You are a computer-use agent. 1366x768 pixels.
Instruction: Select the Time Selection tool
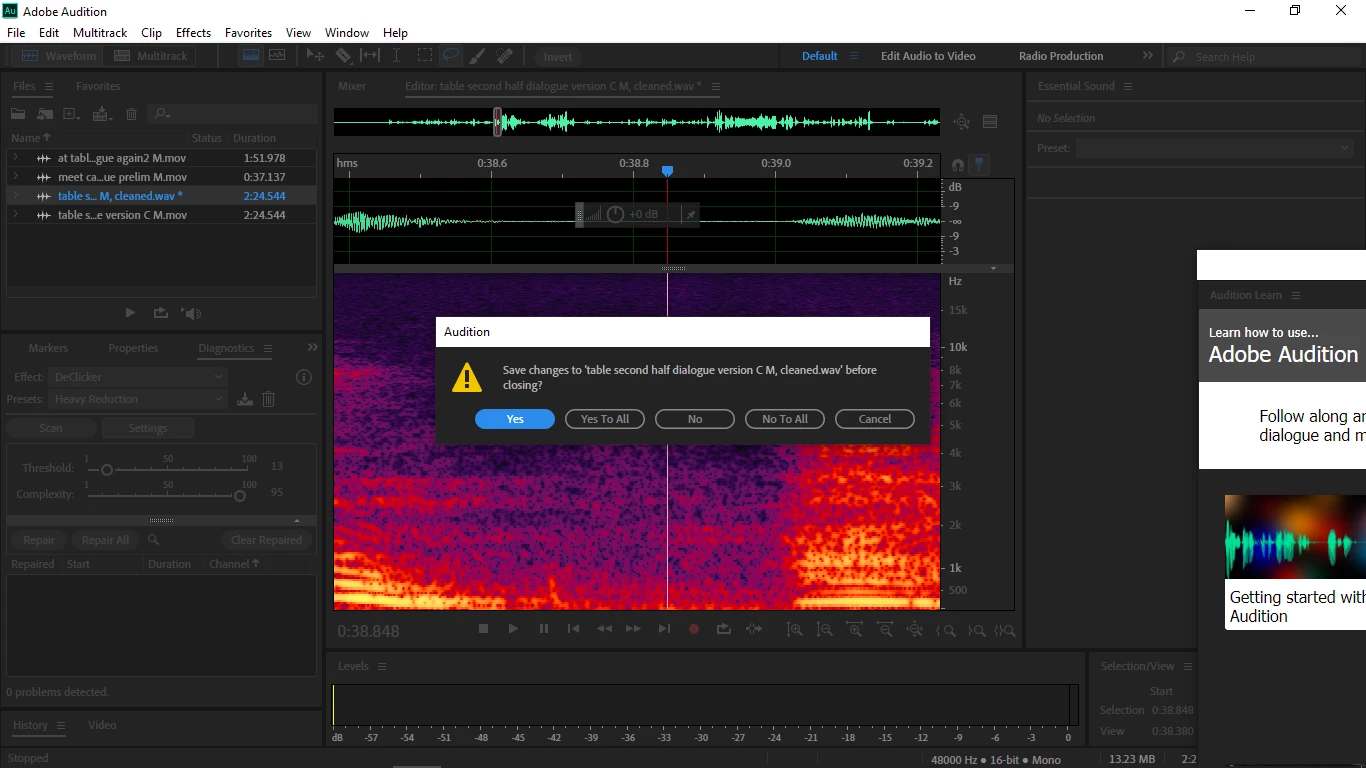(x=397, y=56)
